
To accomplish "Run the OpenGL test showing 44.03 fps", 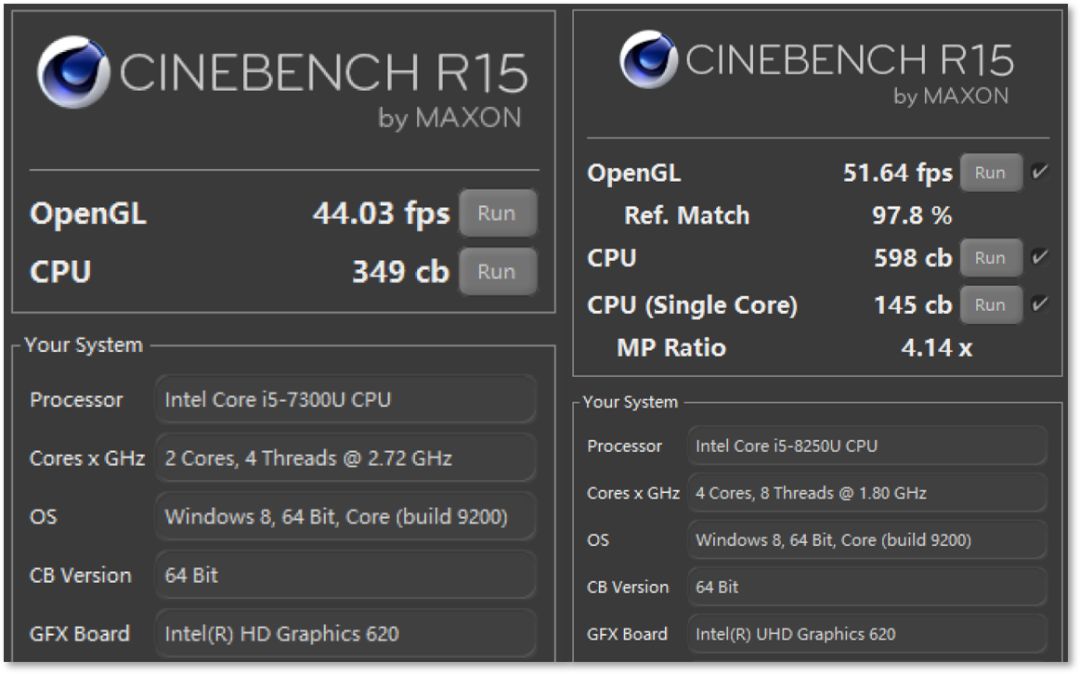I will (497, 213).
